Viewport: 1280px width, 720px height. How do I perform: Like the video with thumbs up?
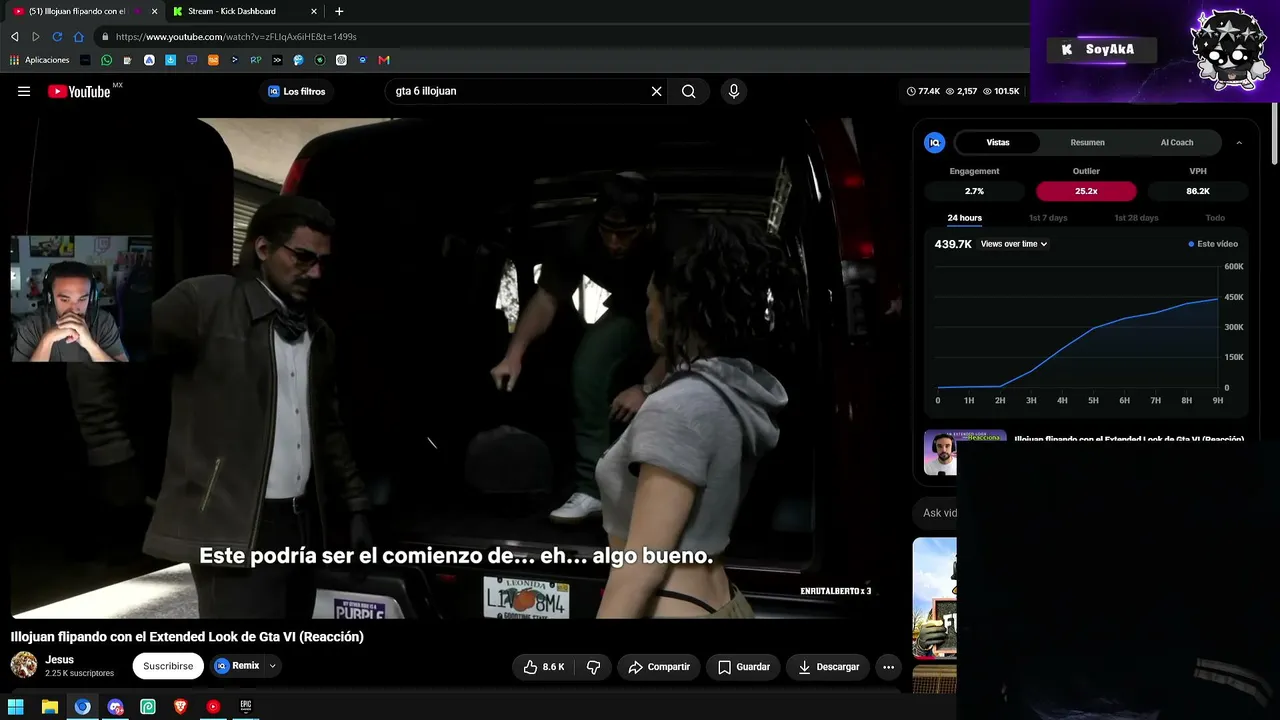(x=544, y=667)
